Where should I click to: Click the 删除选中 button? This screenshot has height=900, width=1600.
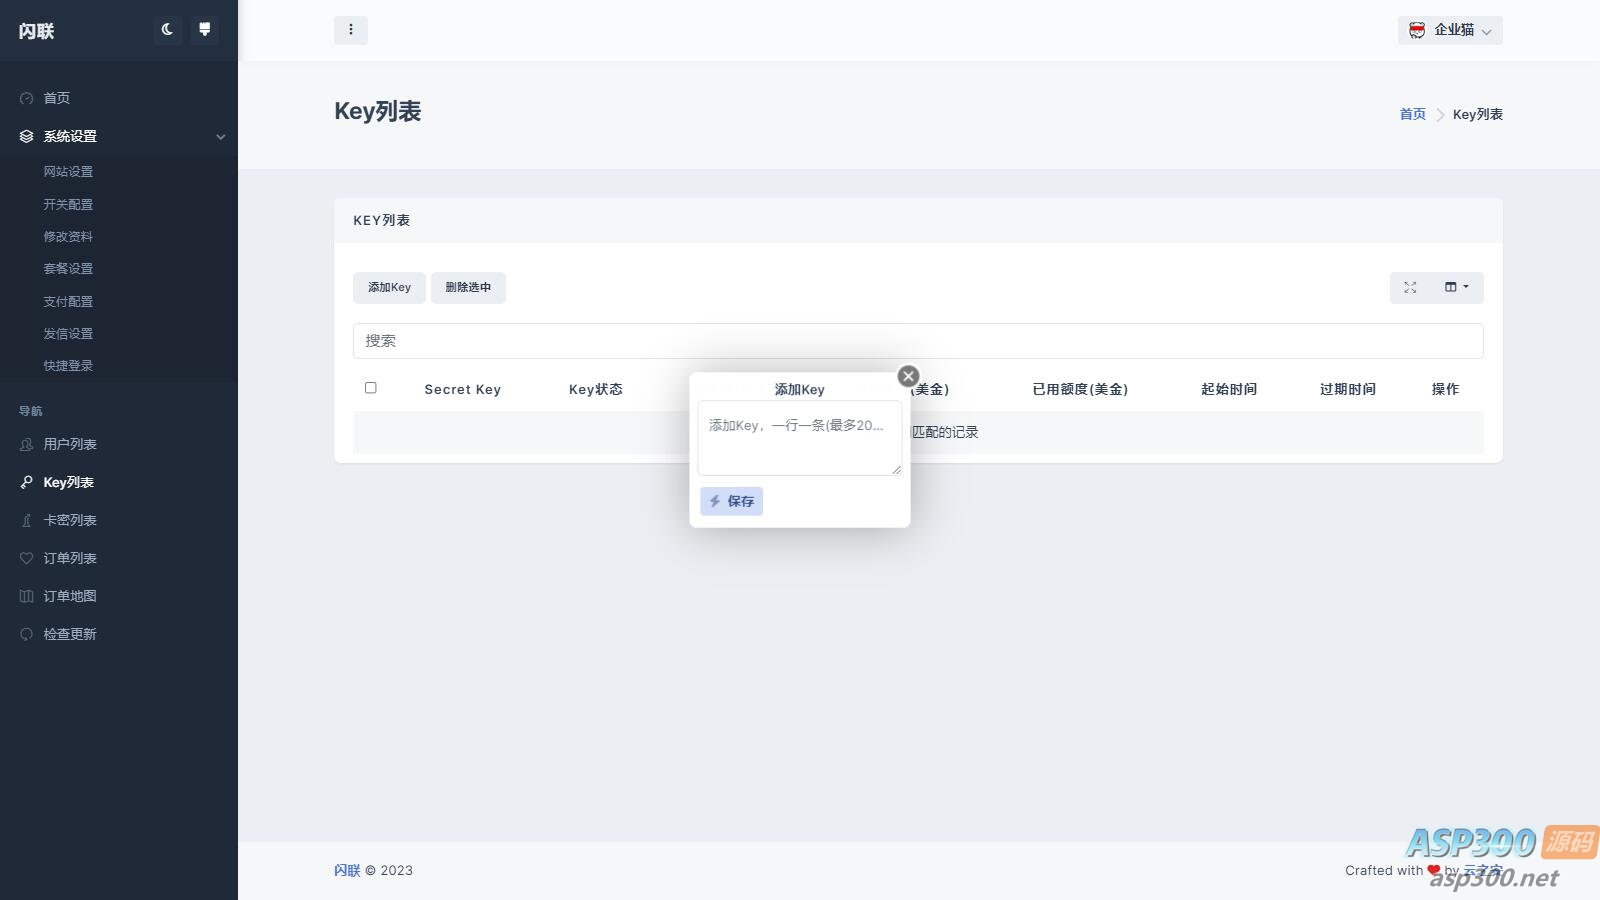pyautogui.click(x=468, y=288)
